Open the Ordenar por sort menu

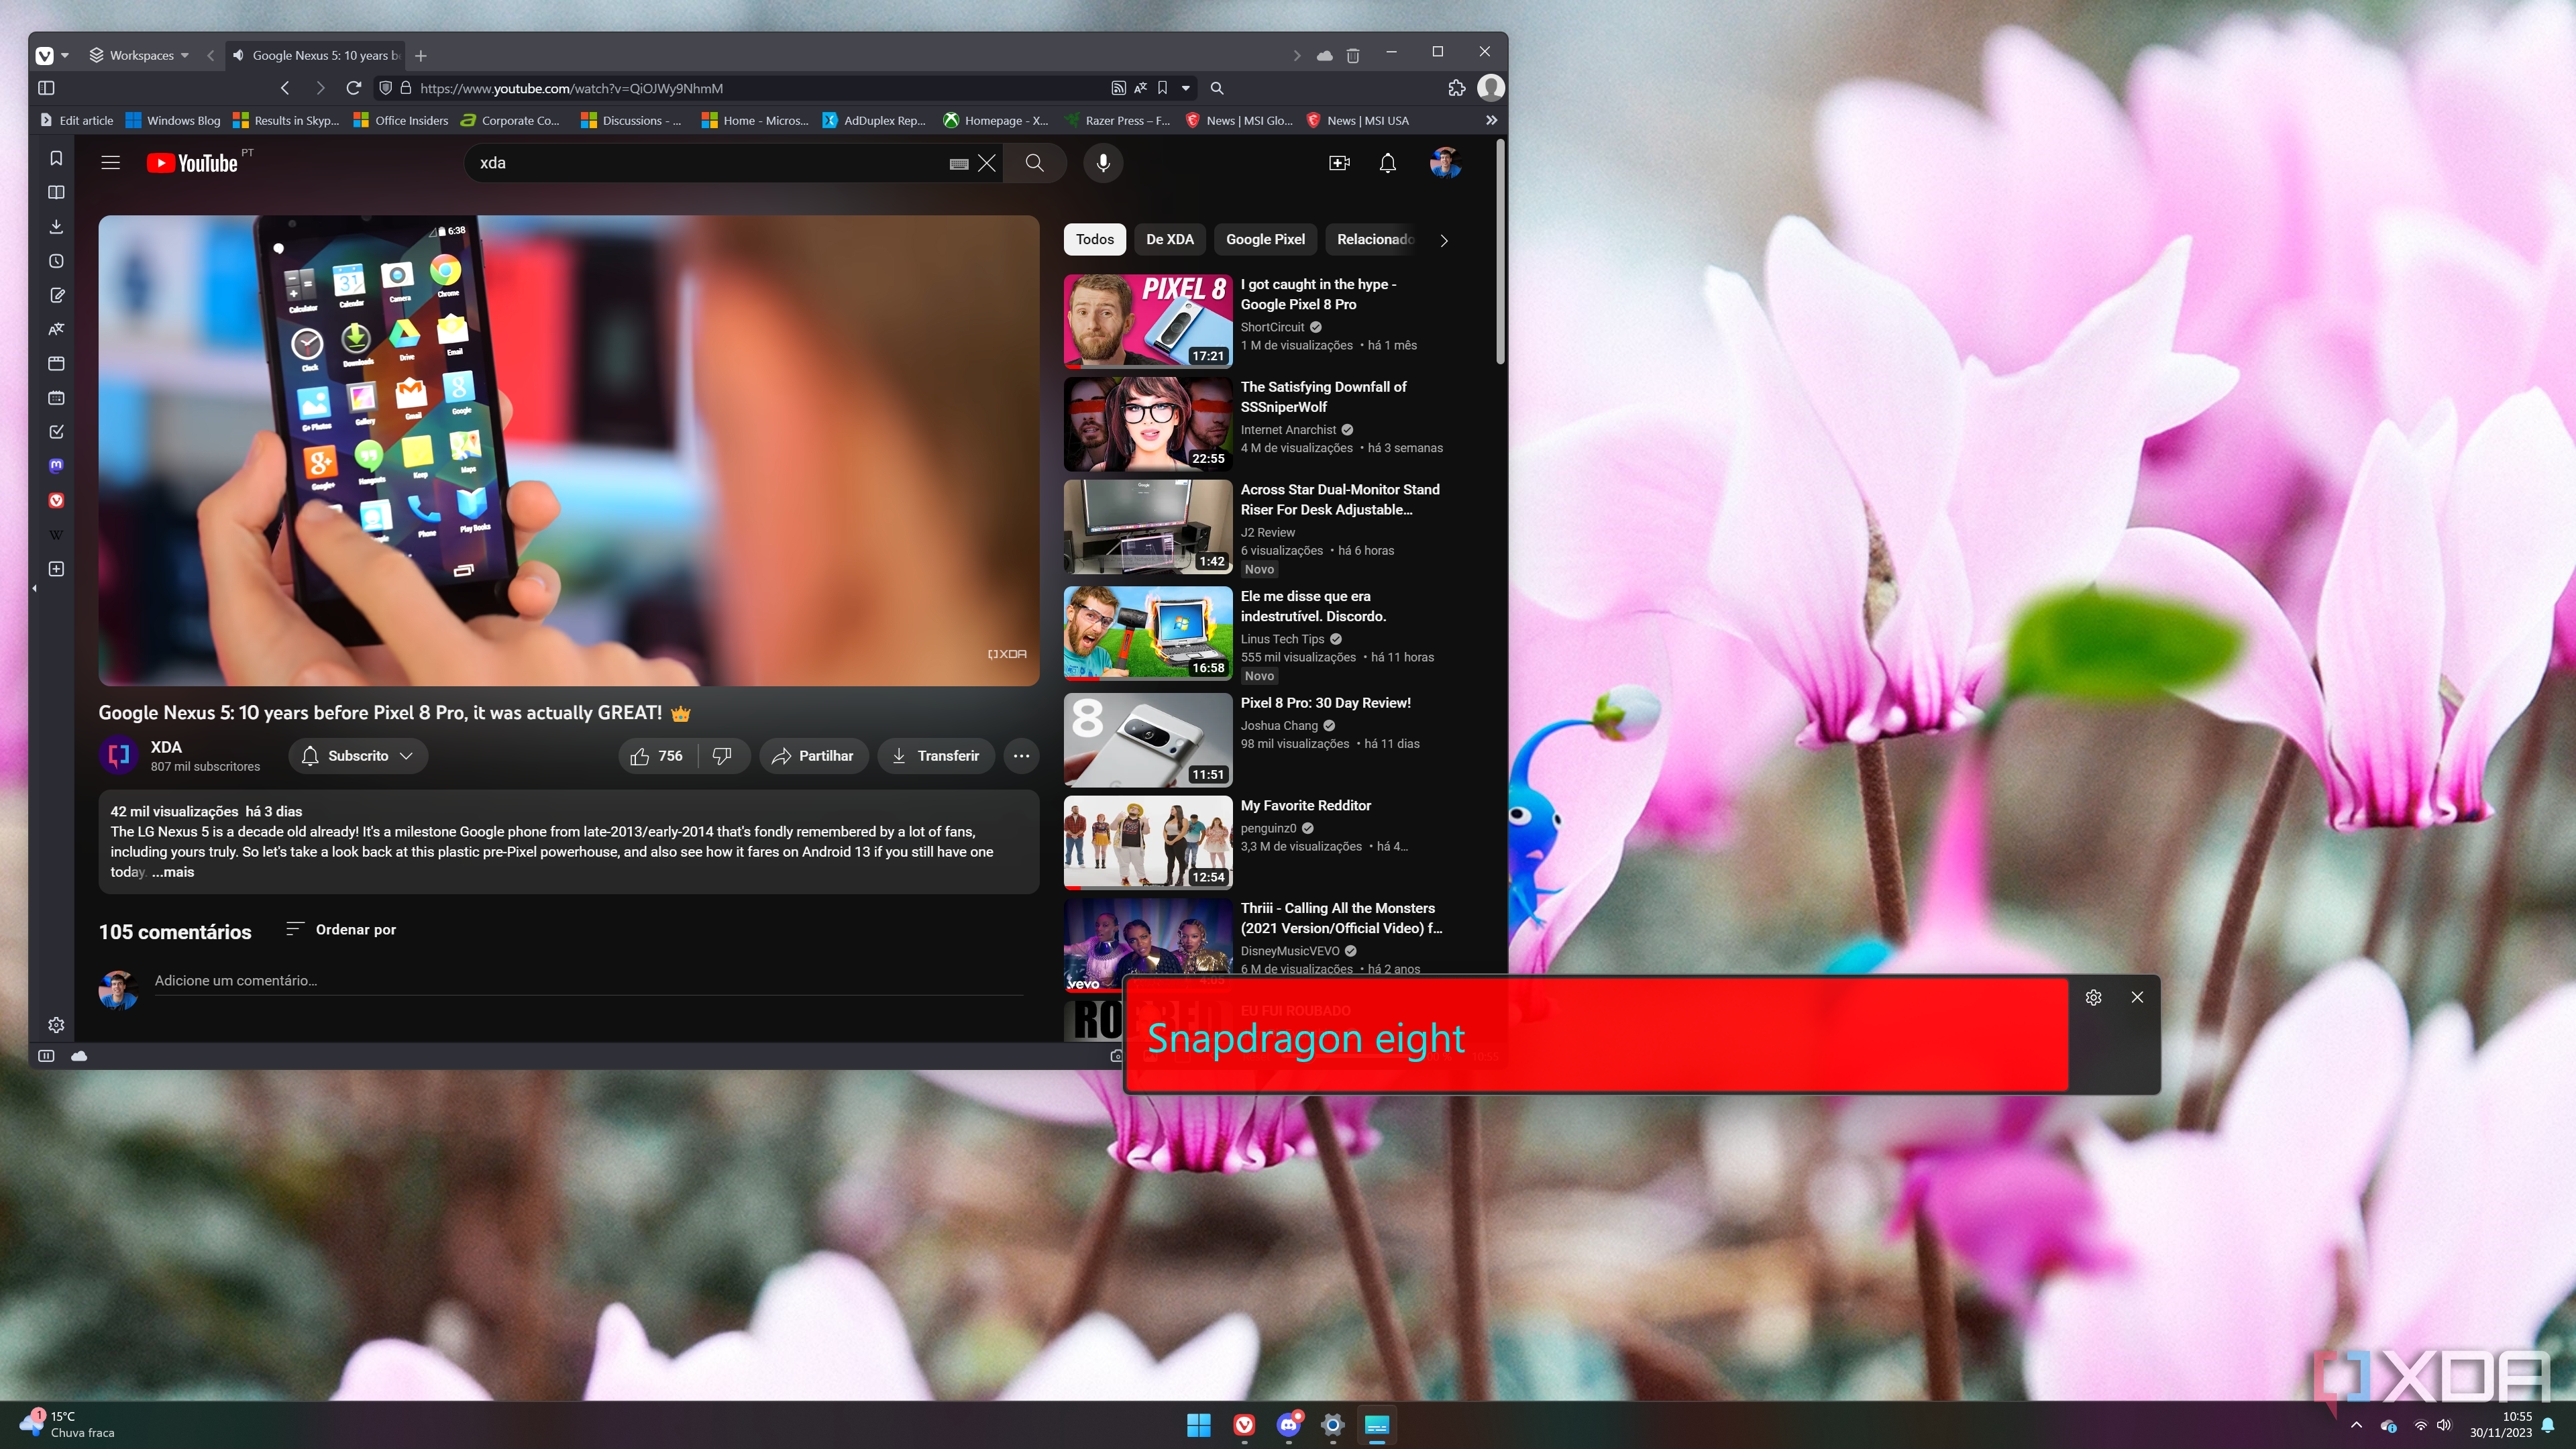(341, 930)
